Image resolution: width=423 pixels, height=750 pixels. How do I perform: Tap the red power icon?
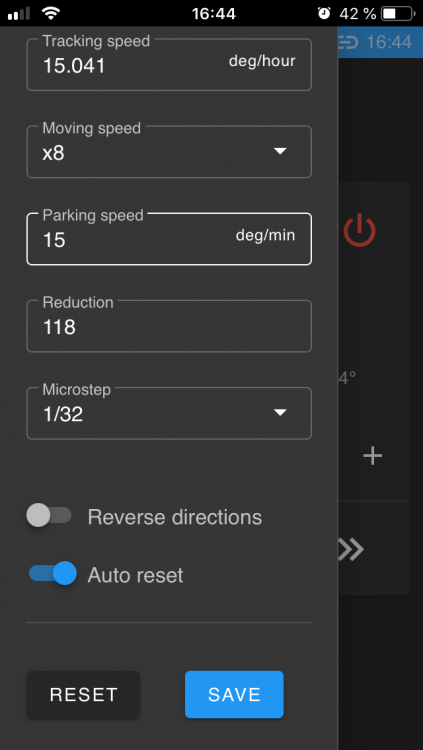(359, 231)
